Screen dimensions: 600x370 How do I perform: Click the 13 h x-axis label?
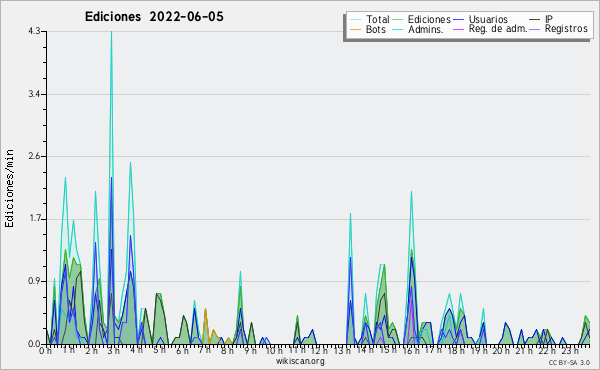pyautogui.click(x=342, y=351)
